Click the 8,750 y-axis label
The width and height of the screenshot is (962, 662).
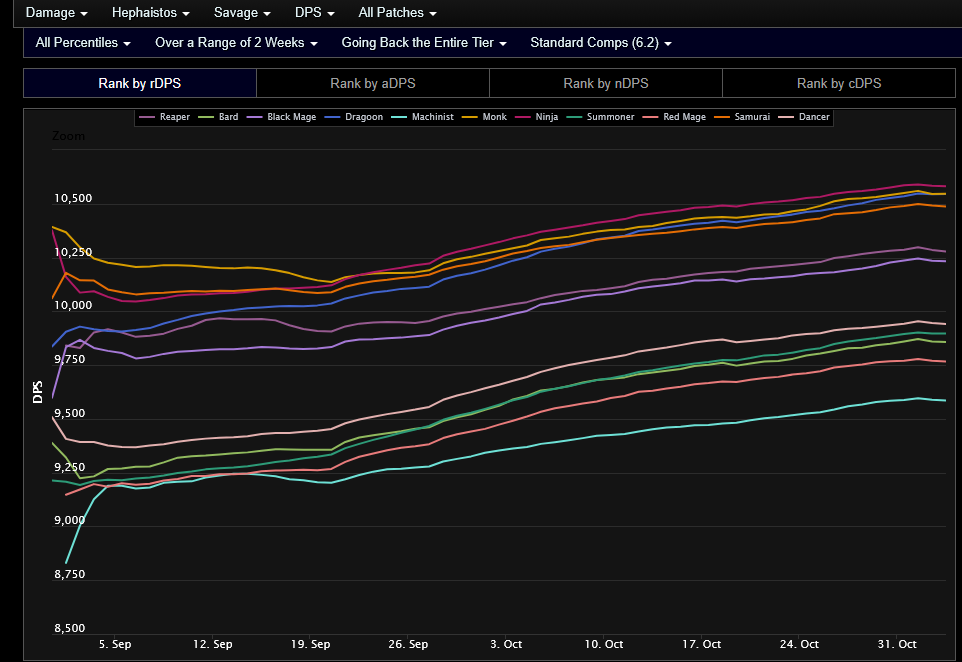pos(69,574)
